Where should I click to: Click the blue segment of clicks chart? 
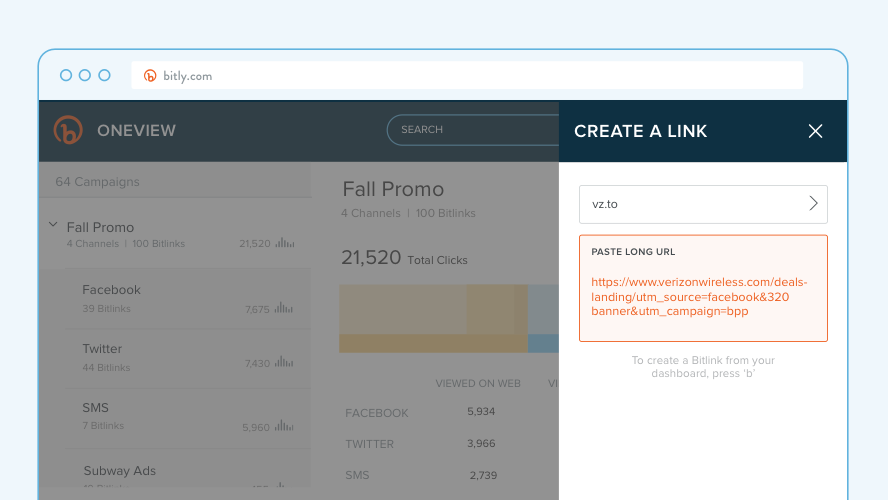pyautogui.click(x=543, y=318)
